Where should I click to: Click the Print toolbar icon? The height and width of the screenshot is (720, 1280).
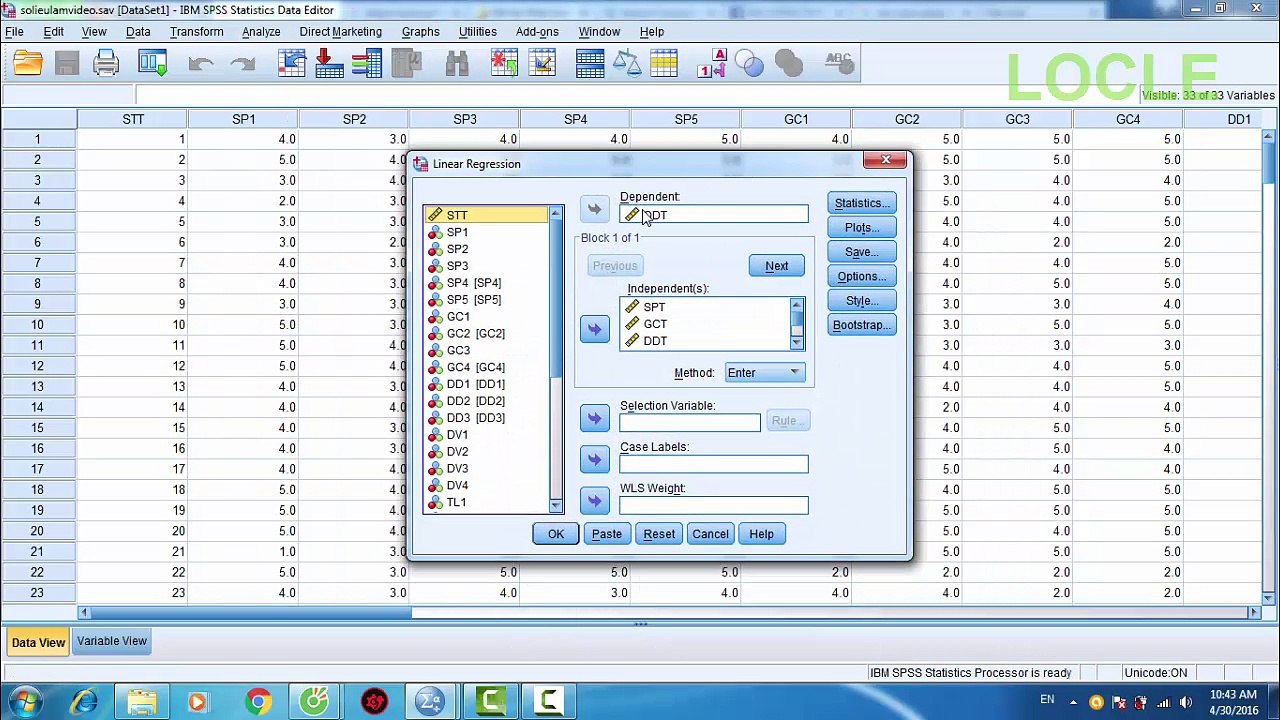click(106, 65)
